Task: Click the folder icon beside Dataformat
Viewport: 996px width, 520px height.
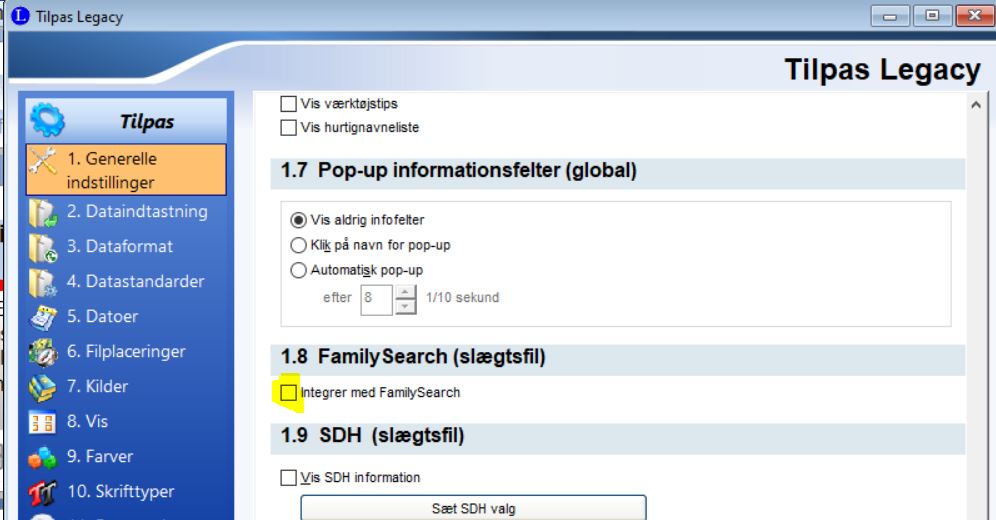Action: pos(43,248)
